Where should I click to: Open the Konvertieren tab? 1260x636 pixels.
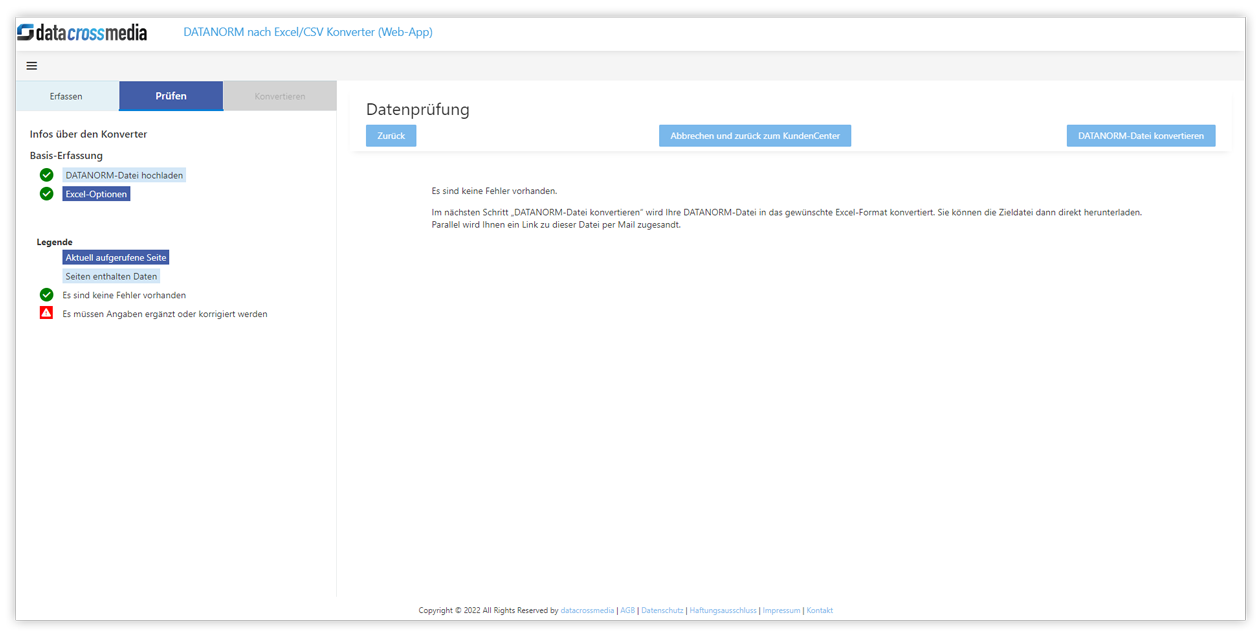tap(280, 96)
